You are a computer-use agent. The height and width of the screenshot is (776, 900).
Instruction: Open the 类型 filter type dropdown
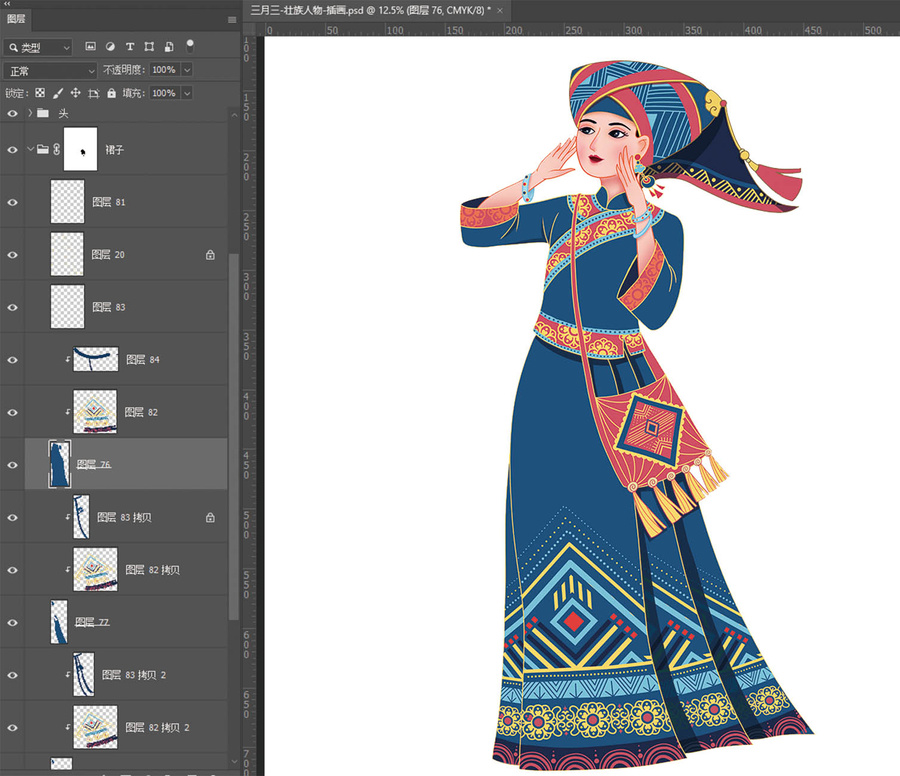tap(38, 48)
